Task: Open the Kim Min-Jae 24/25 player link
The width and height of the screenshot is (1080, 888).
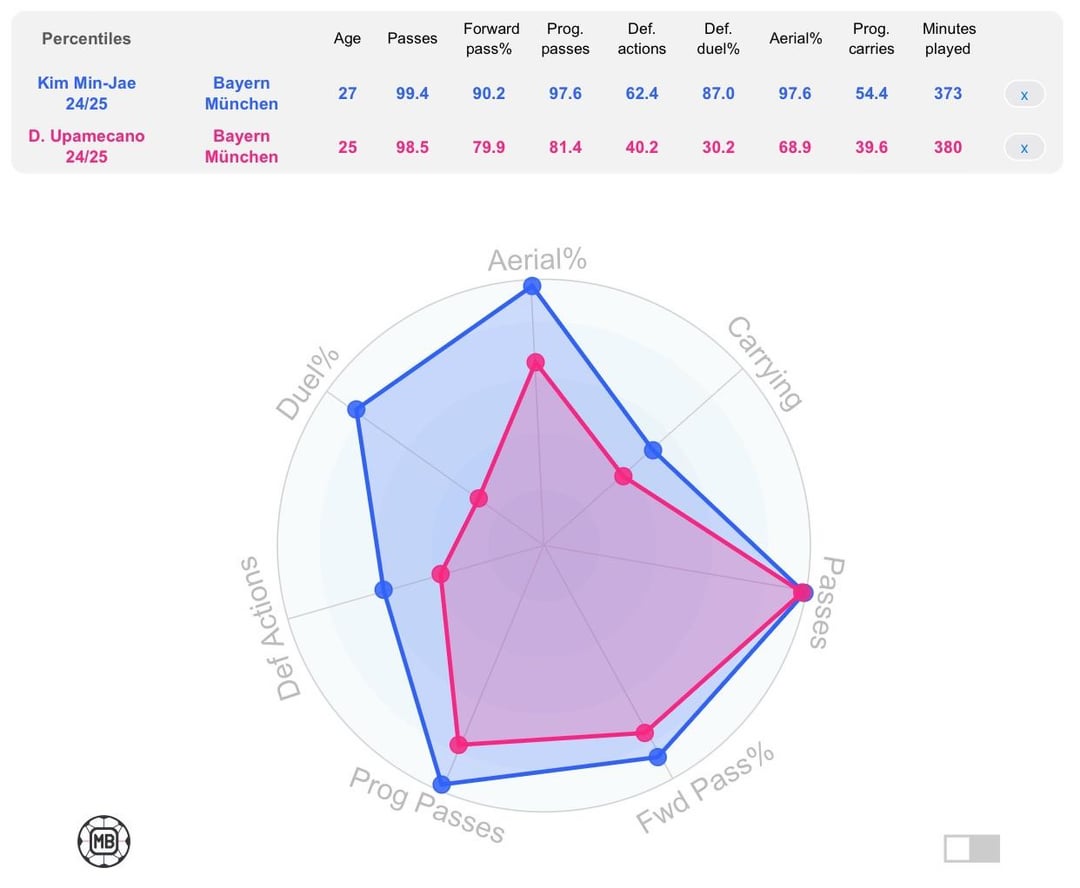Action: click(x=87, y=93)
